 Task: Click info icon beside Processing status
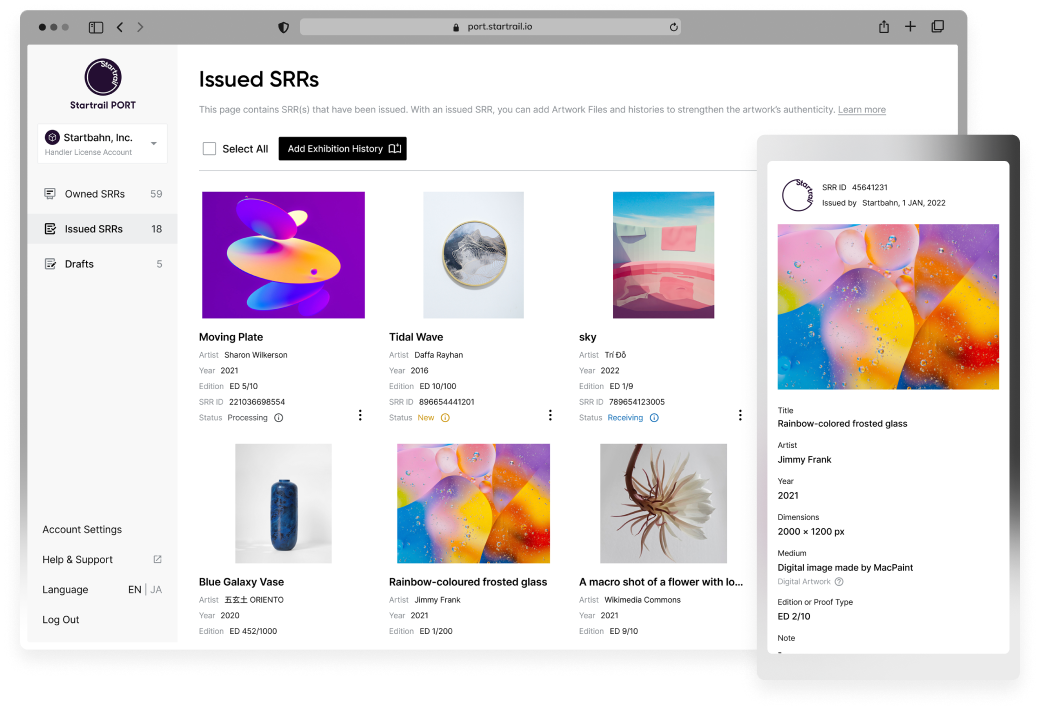(x=279, y=418)
